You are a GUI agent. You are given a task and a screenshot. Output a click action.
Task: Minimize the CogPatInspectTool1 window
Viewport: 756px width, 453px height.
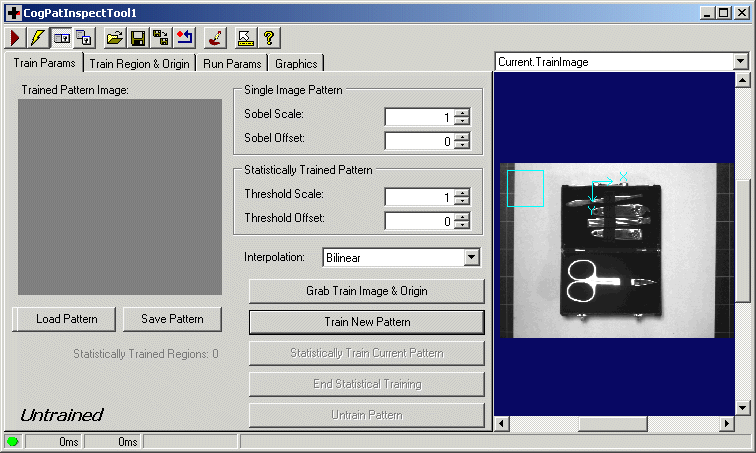[x=707, y=13]
